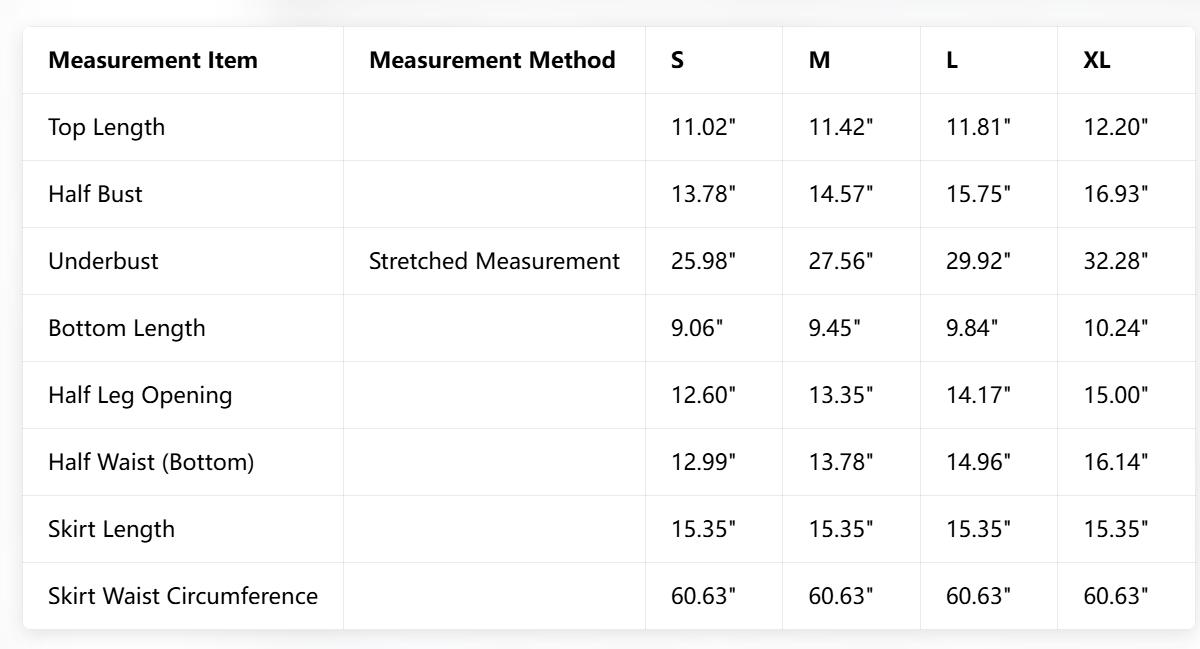Select the M size column header

819,60
